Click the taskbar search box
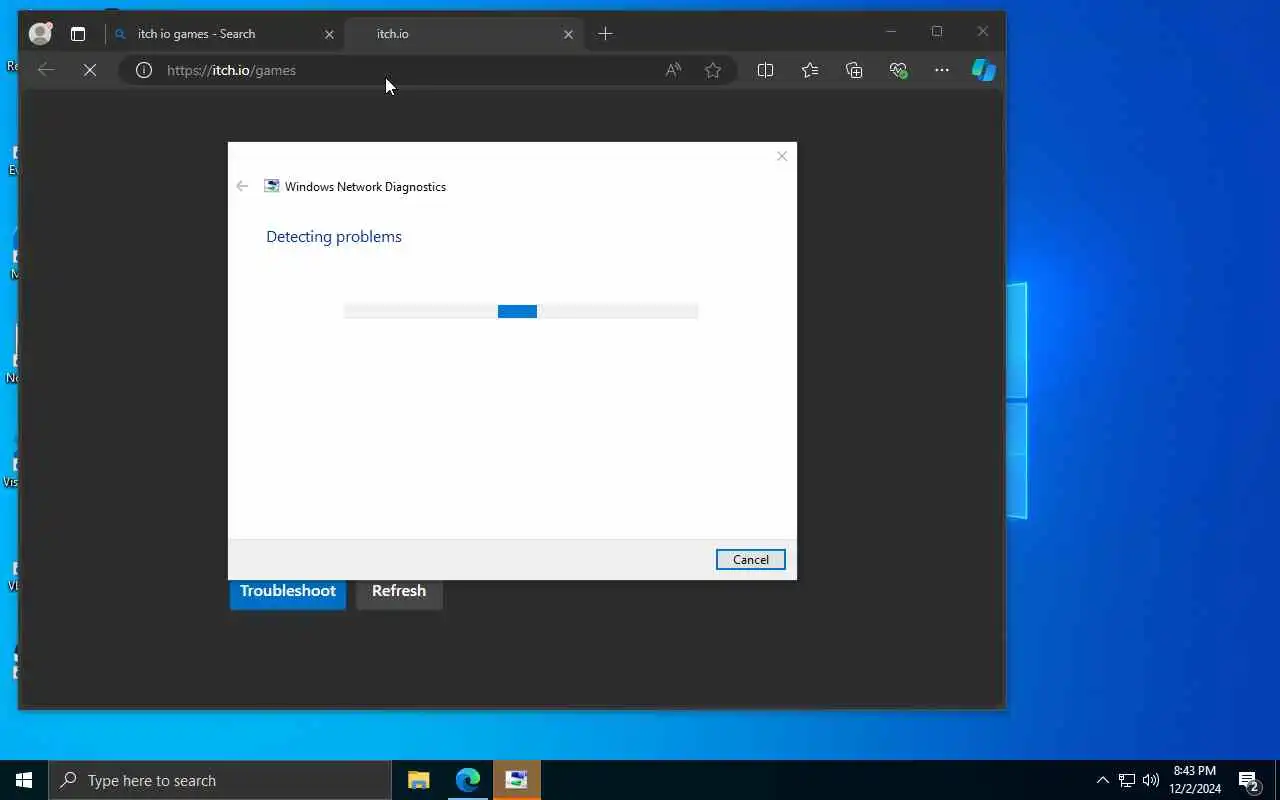Screen dimensions: 1280x800 [220, 780]
